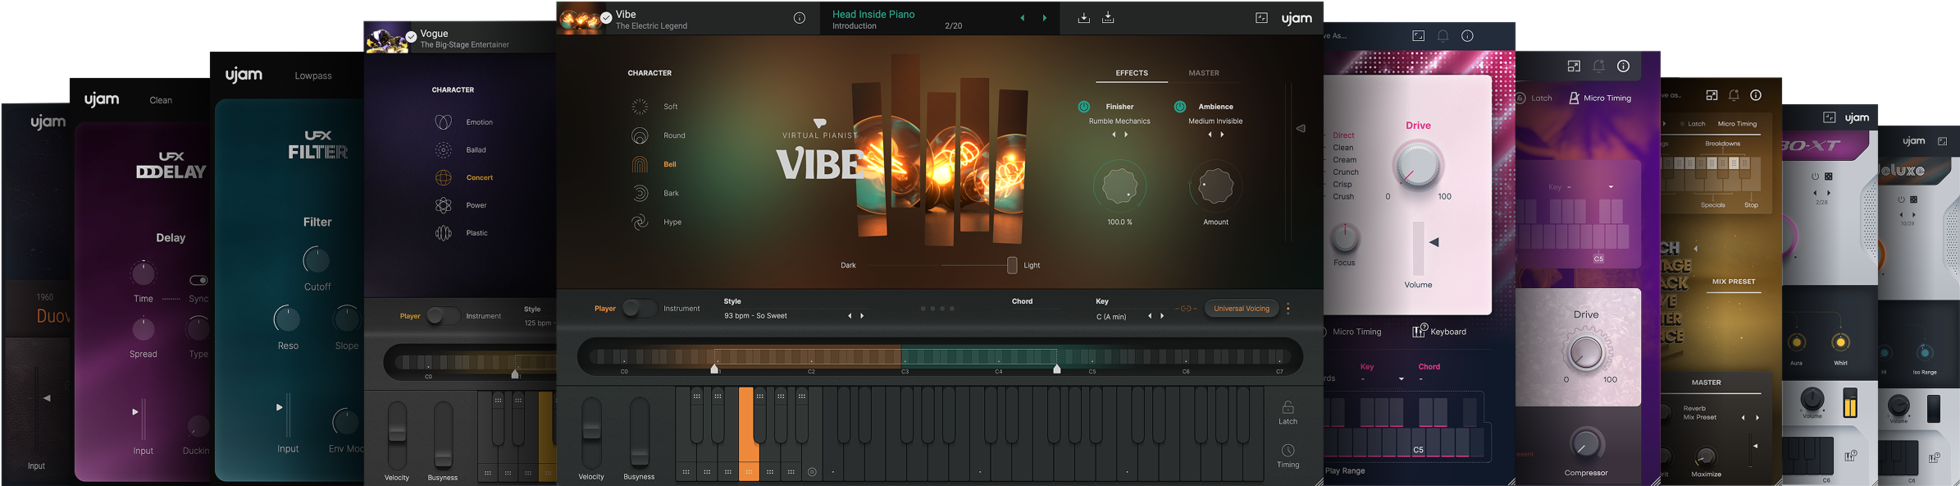Go to the next preset in Vibe header
The image size is (1960, 486).
coord(1045,18)
